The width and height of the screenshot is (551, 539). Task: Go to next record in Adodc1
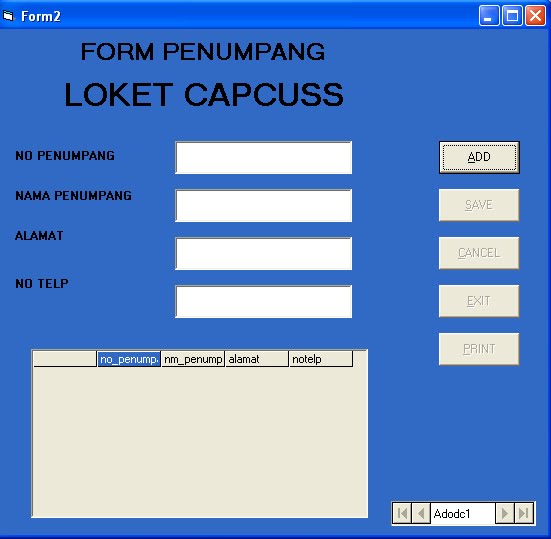click(505, 513)
